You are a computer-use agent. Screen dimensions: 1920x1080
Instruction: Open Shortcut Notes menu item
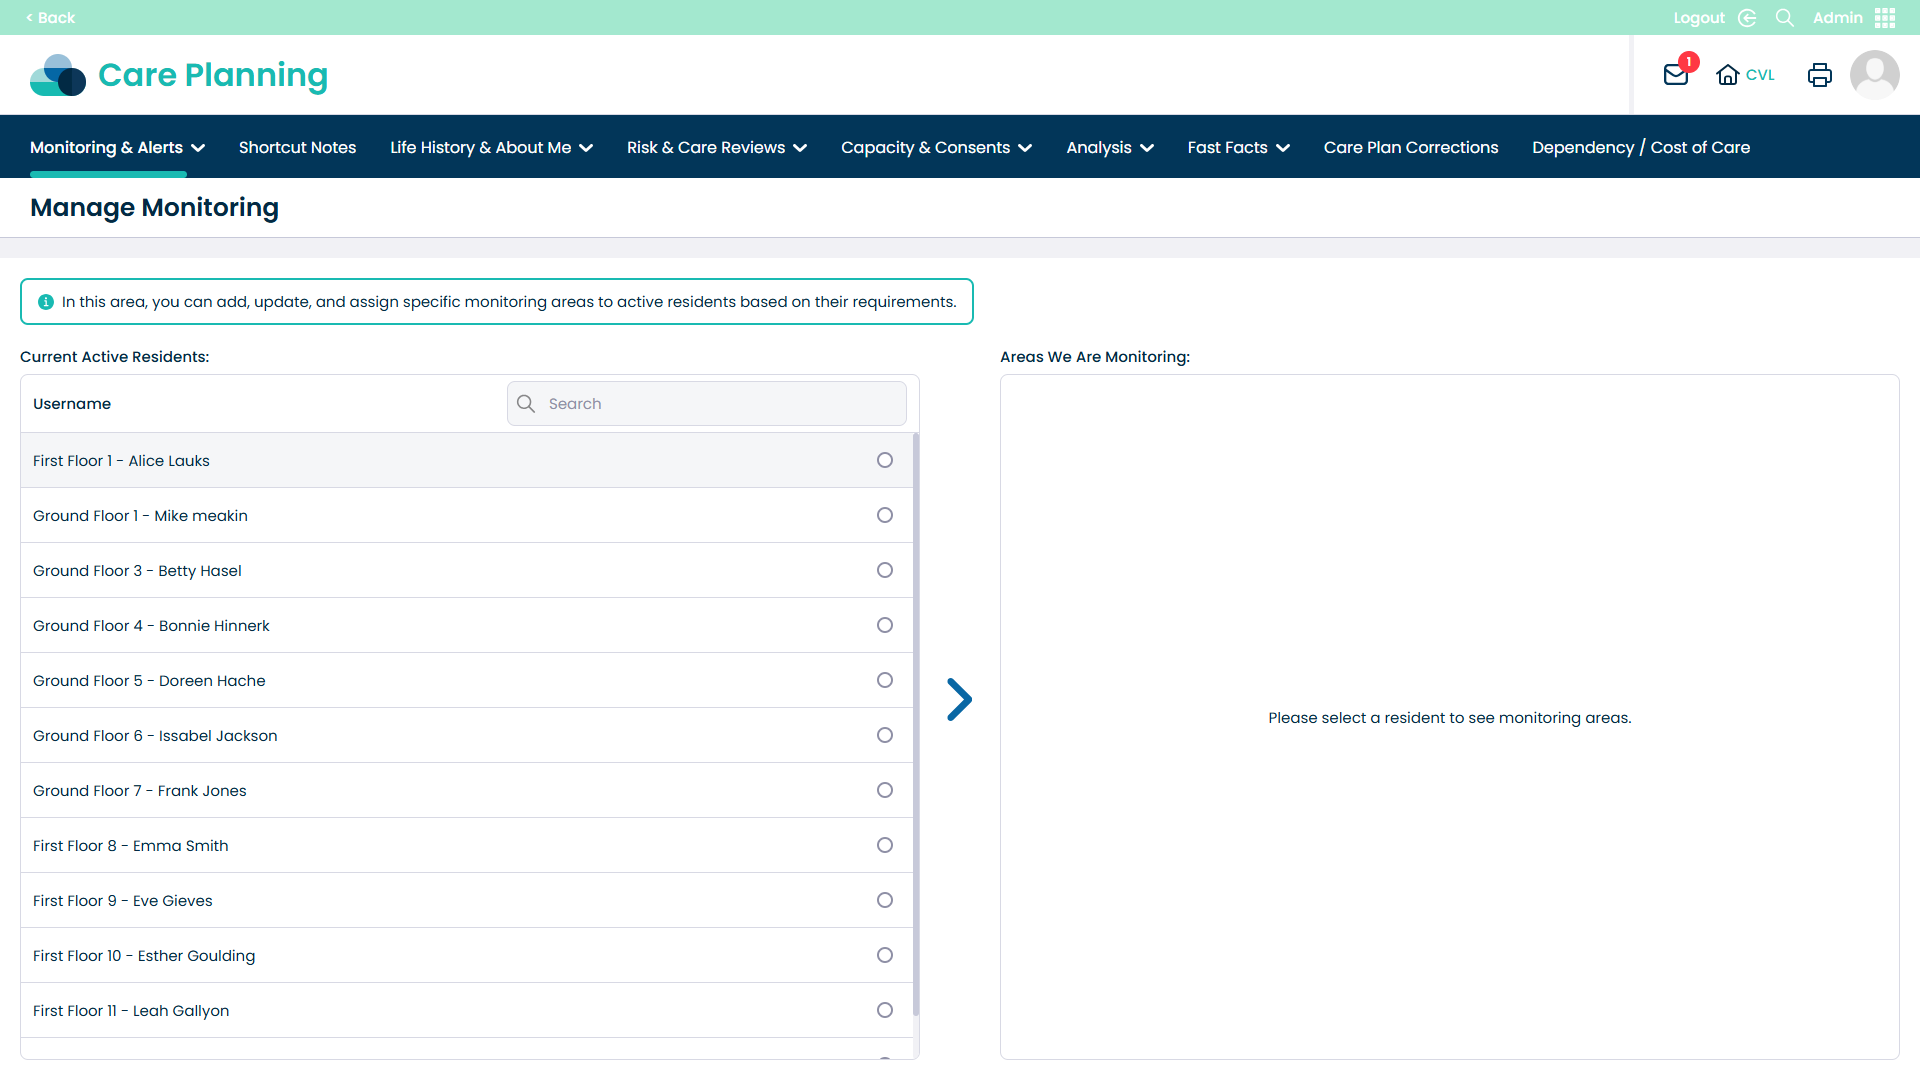[x=297, y=147]
